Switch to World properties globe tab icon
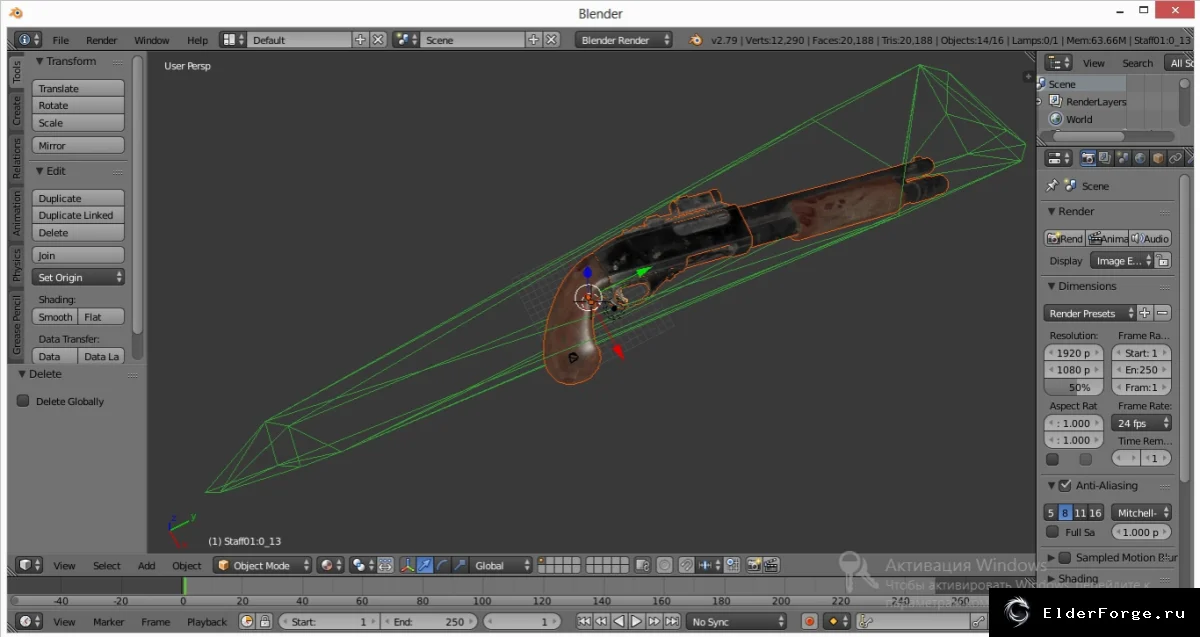The width and height of the screenshot is (1200, 637). coord(1140,158)
